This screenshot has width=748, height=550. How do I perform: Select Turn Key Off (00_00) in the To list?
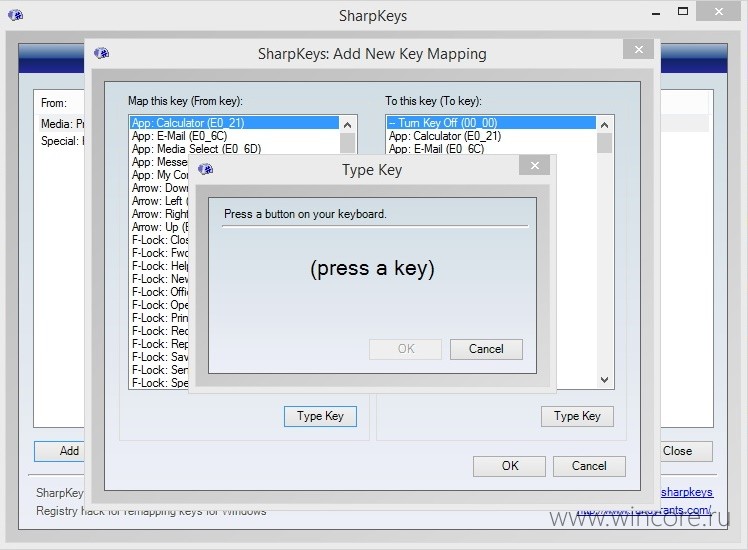coord(491,123)
